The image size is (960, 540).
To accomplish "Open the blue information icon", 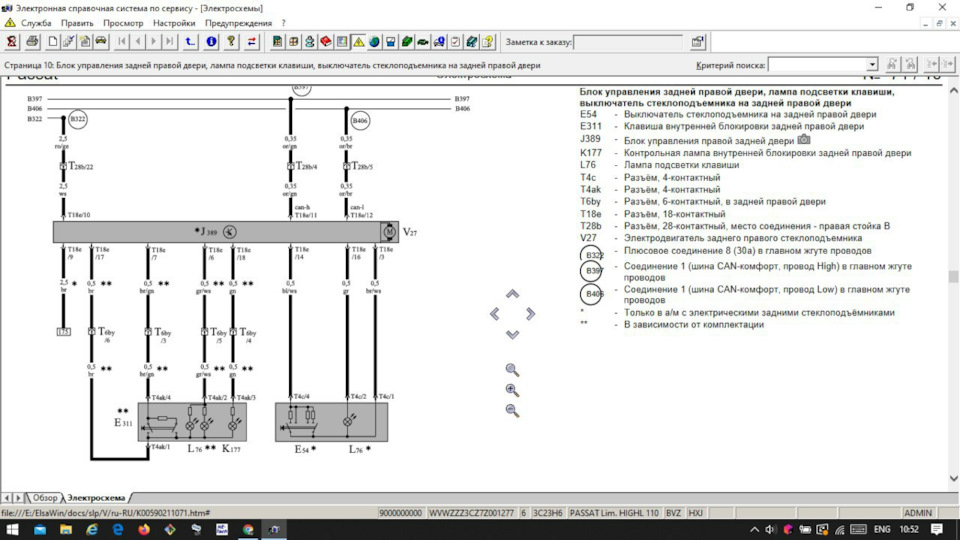I will 211,42.
